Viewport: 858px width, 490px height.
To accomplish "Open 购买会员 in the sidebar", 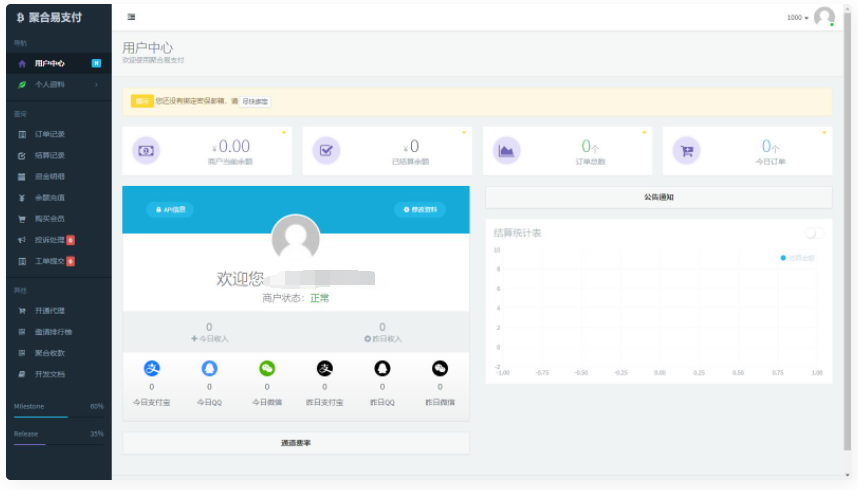I will [x=50, y=218].
